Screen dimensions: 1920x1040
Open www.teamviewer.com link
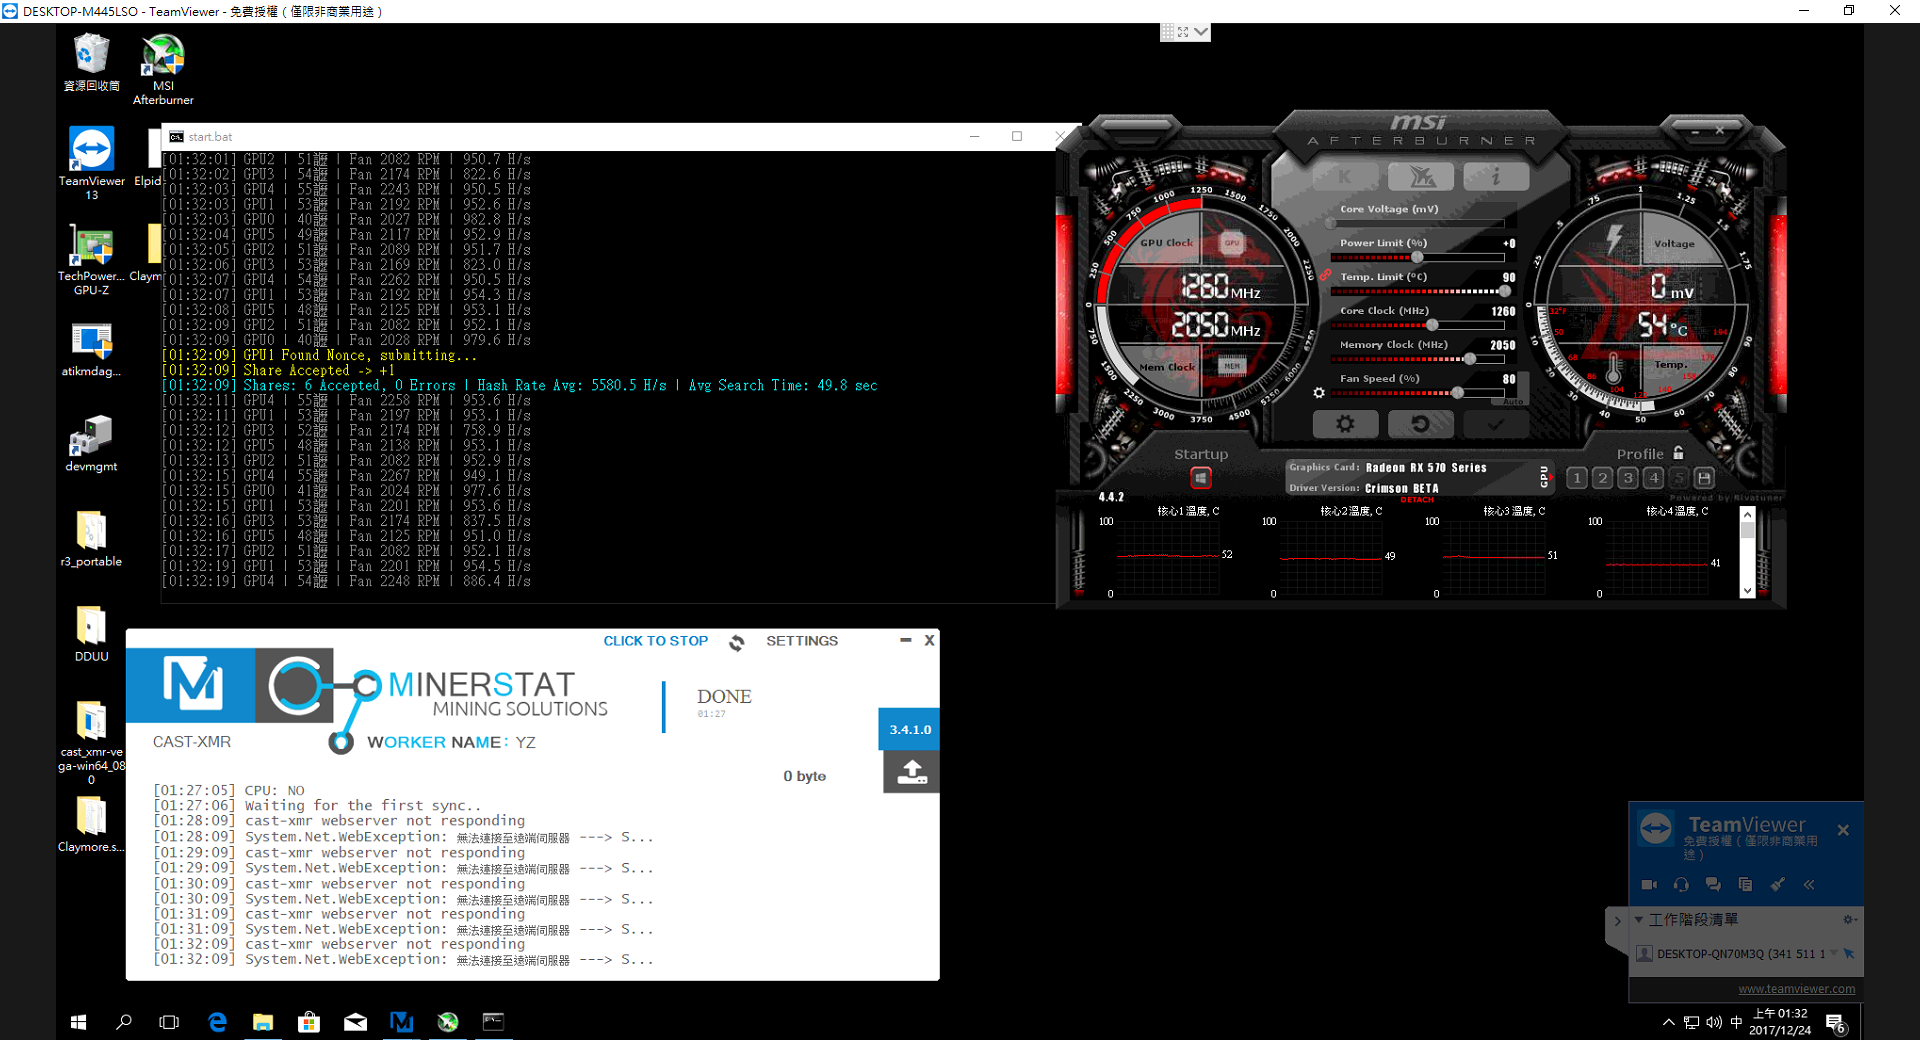tap(1796, 989)
